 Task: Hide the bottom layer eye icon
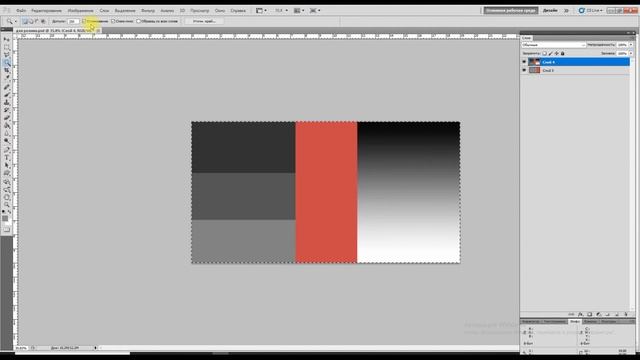[x=524, y=70]
